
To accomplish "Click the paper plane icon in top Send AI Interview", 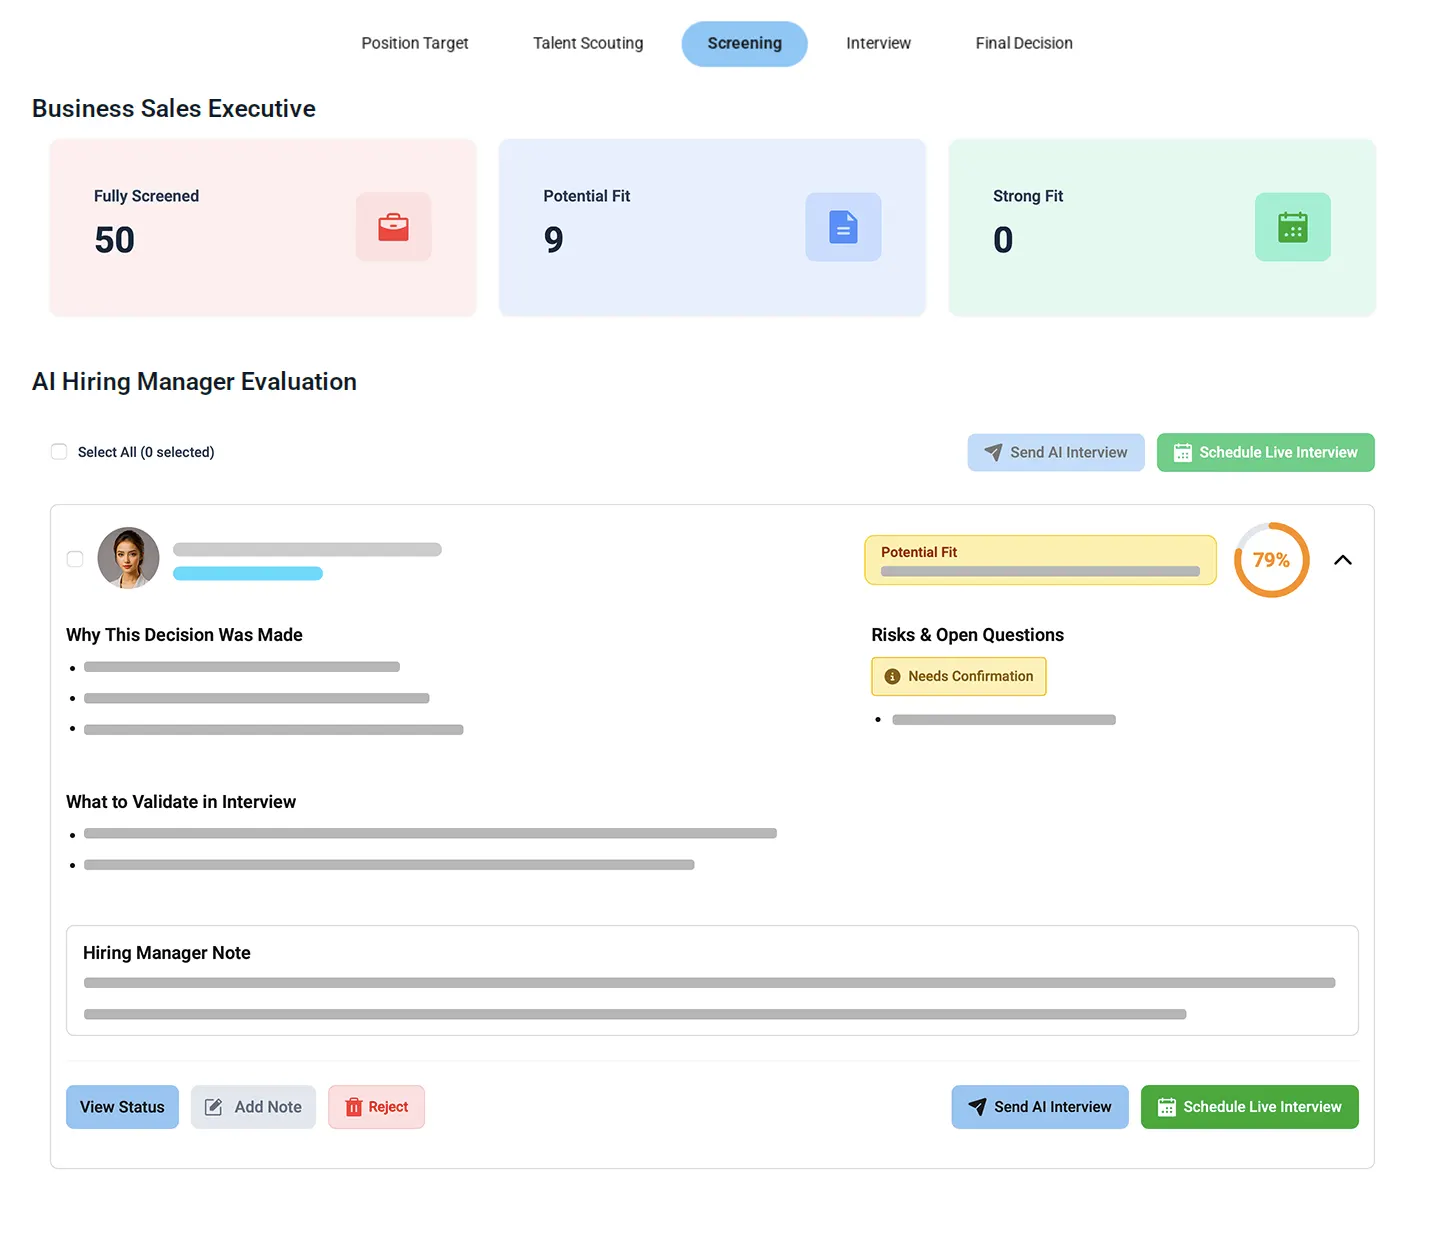I will (x=993, y=452).
